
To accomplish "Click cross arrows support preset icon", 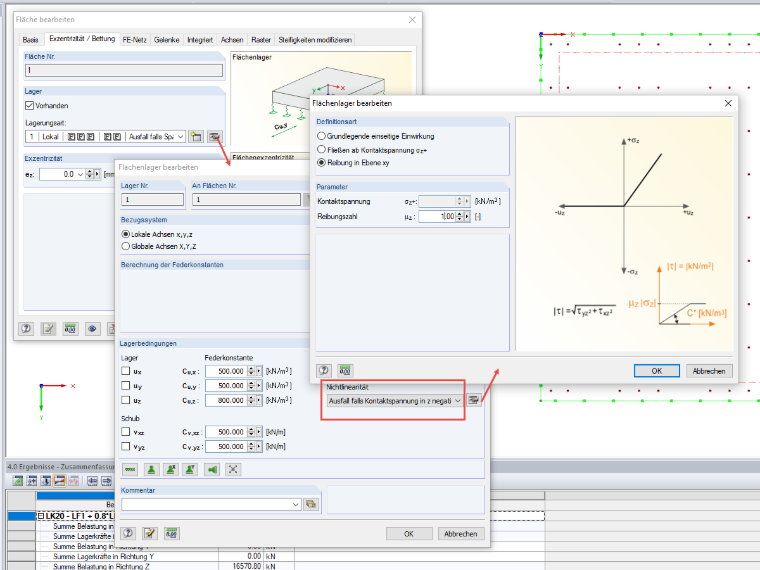I will point(233,469).
